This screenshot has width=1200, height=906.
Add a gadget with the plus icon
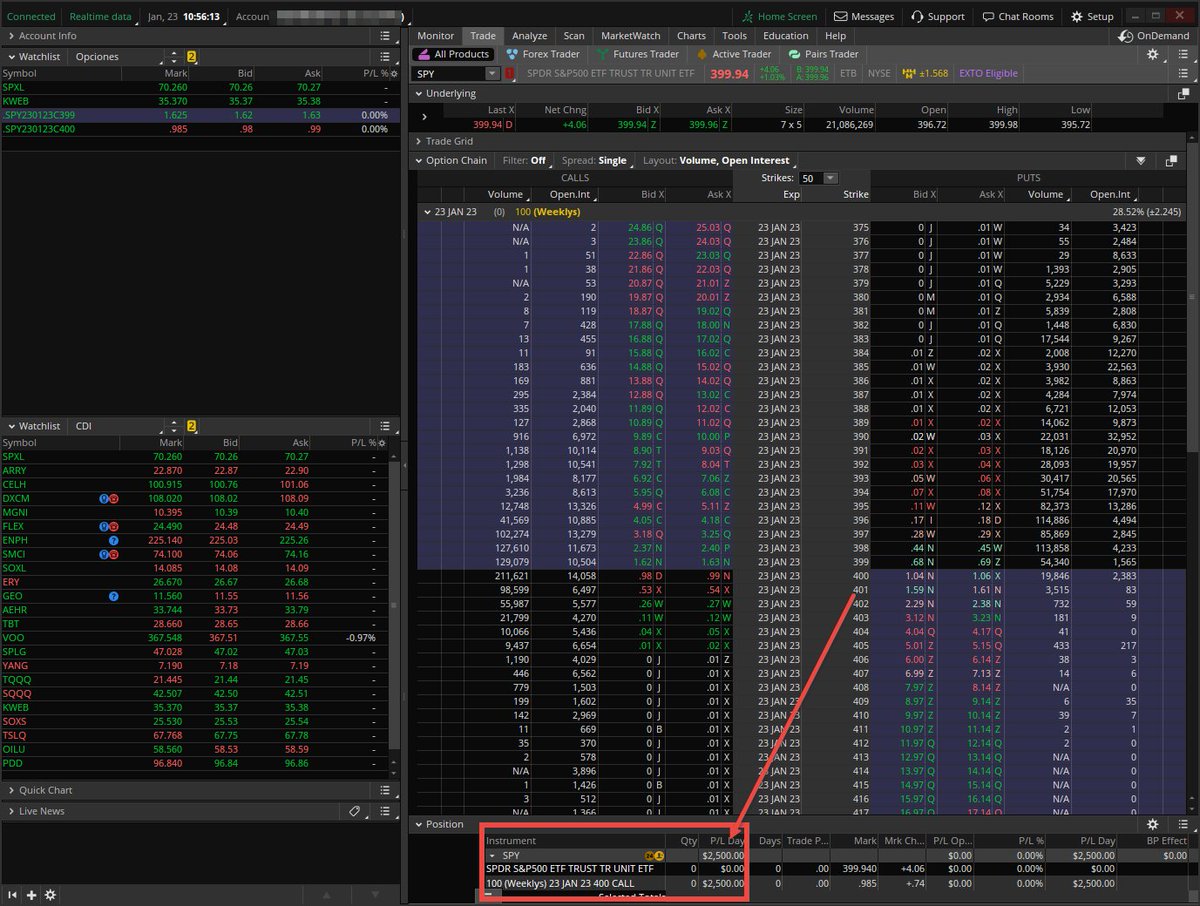point(32,894)
